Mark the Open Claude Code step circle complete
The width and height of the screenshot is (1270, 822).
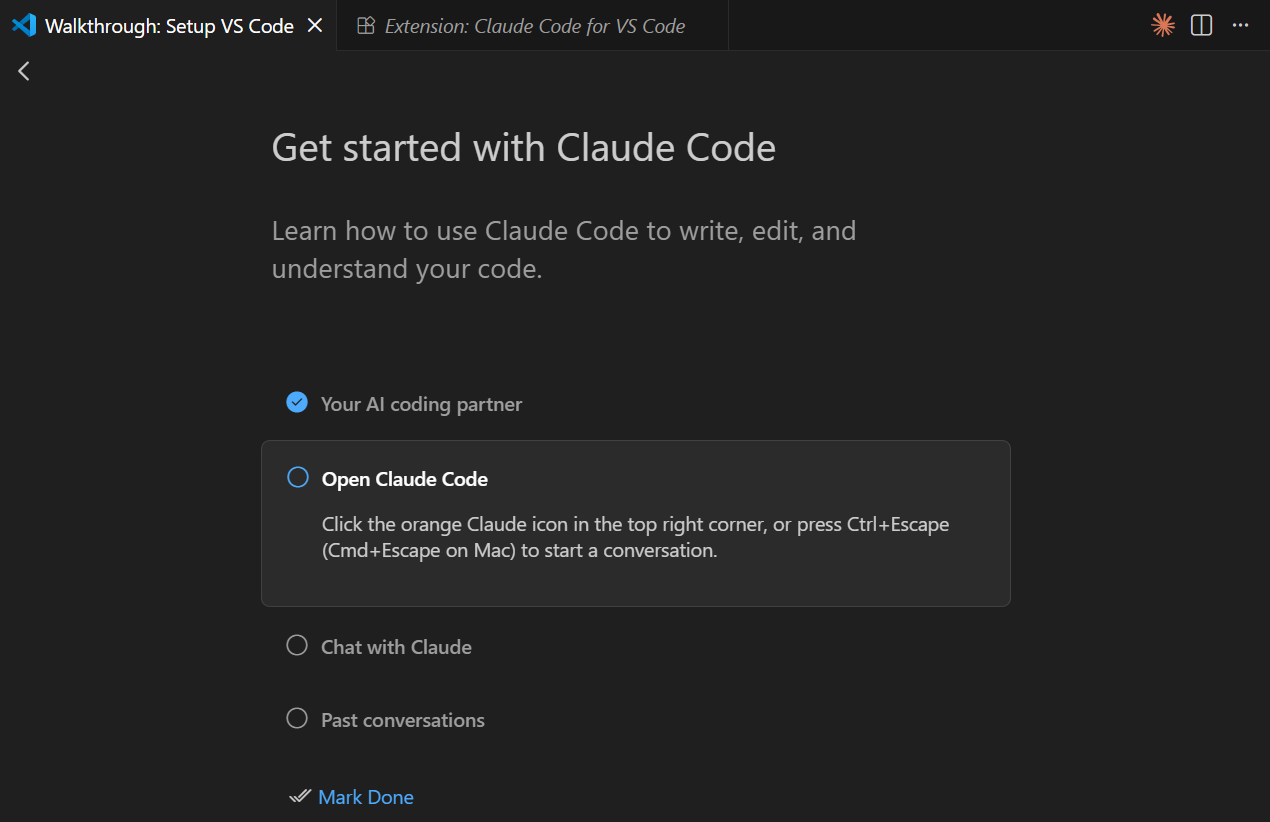(x=298, y=478)
